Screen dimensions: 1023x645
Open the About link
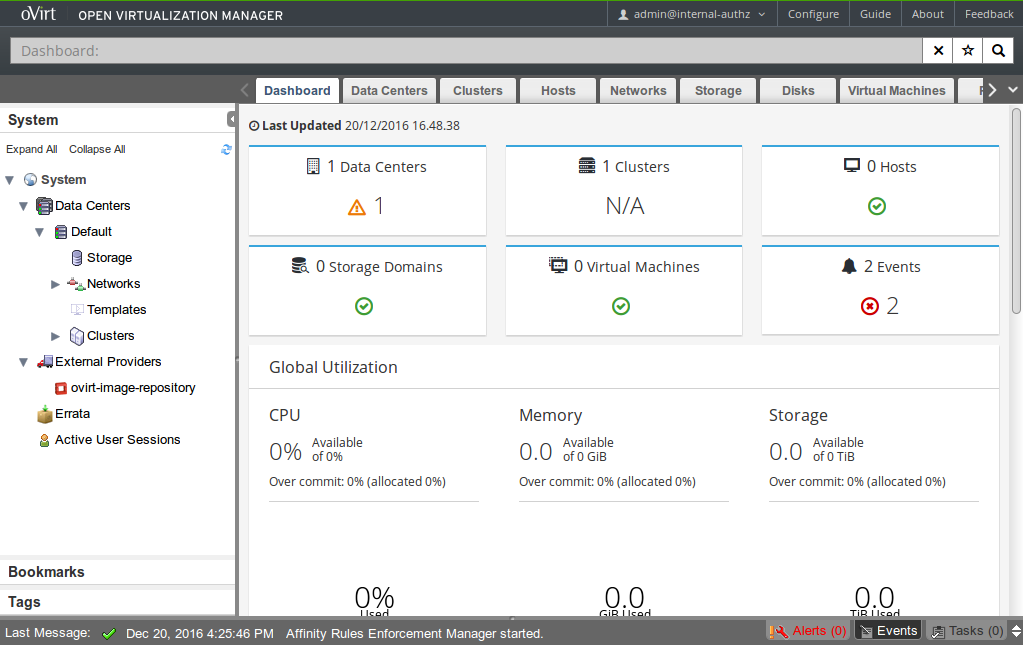[x=928, y=14]
